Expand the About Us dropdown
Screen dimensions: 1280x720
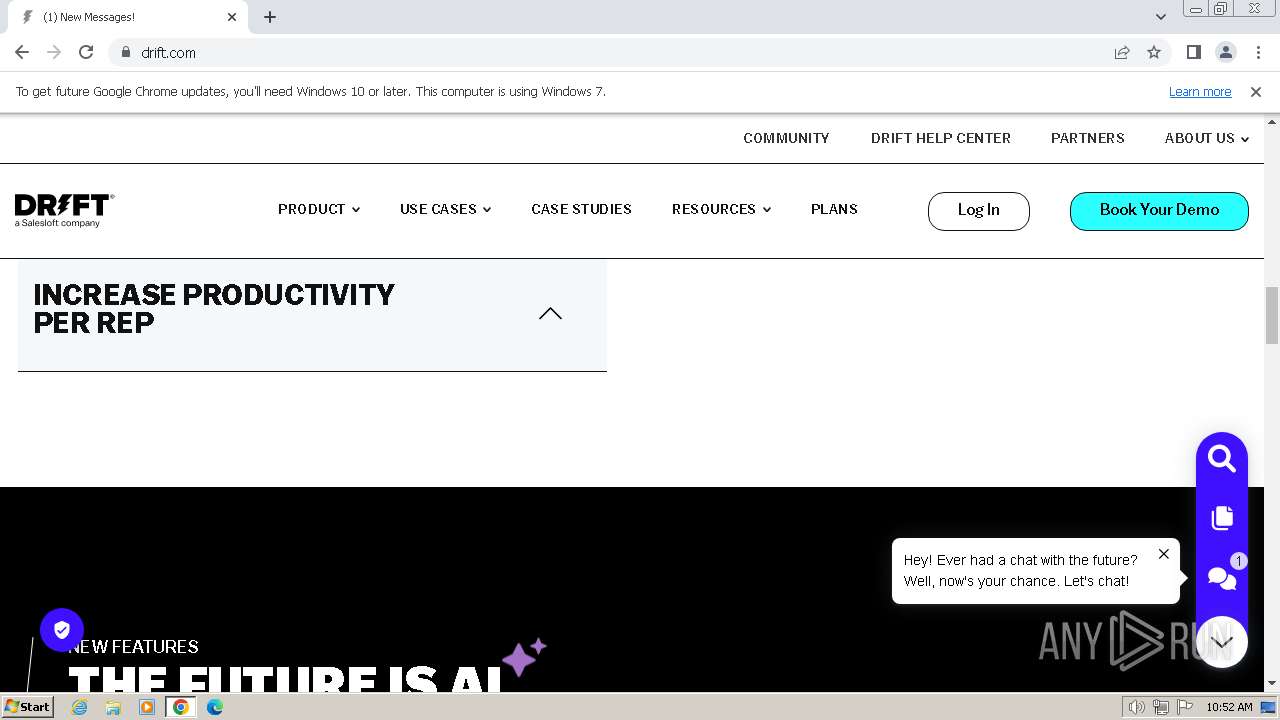pyautogui.click(x=1207, y=138)
